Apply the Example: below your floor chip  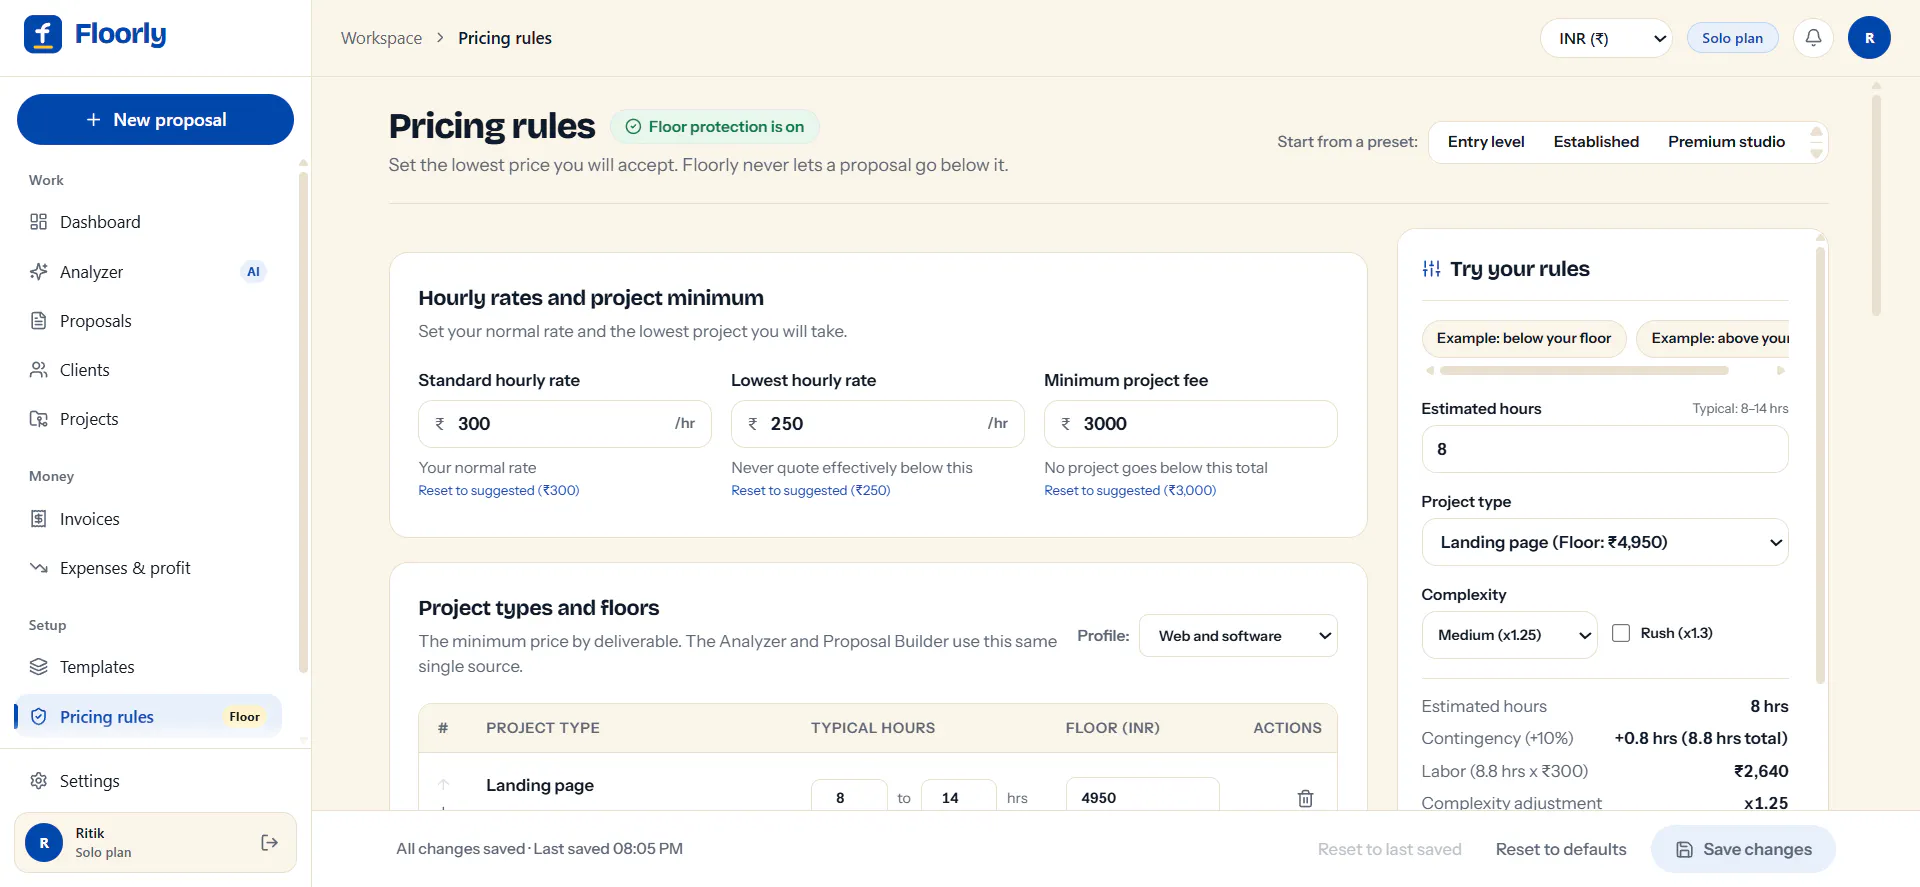pyautogui.click(x=1524, y=339)
